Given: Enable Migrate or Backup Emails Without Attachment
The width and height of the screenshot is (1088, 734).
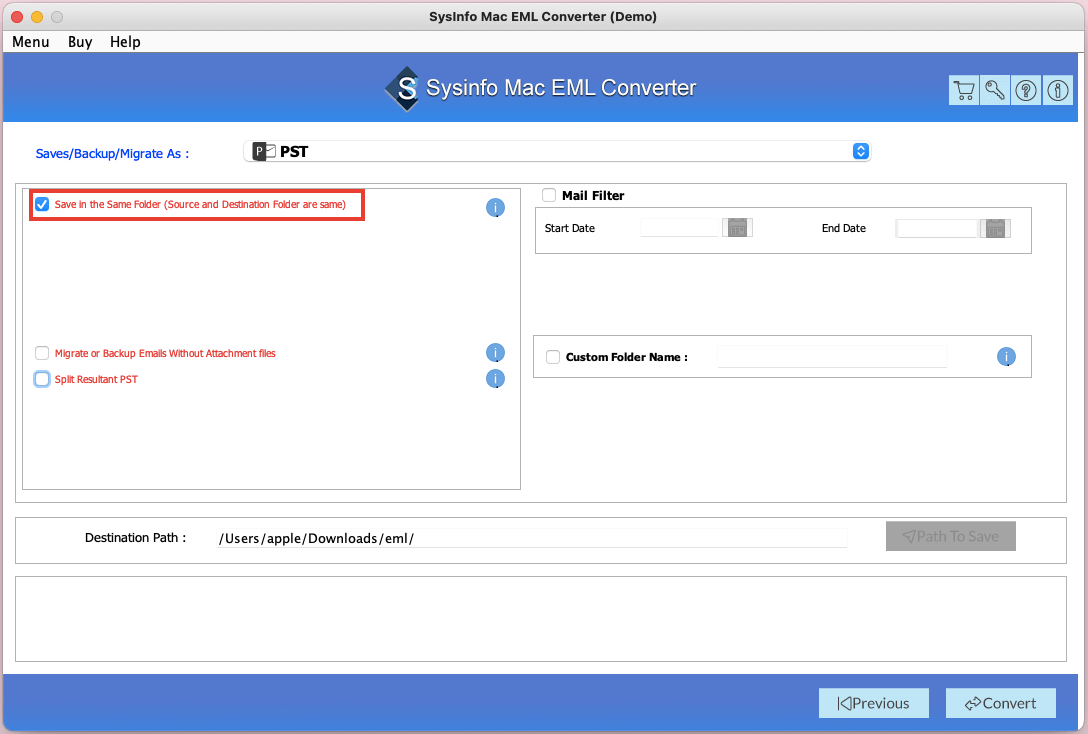Looking at the screenshot, I should tap(42, 353).
